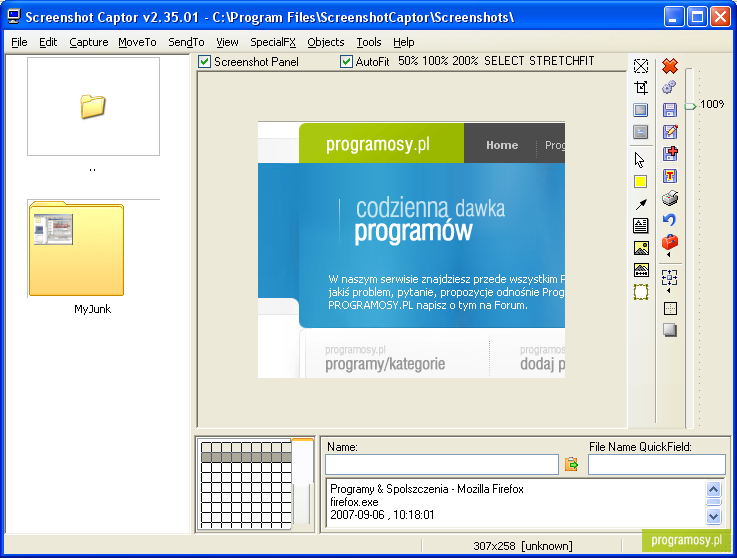Expand the small arrow under resize-arrows icon
Image resolution: width=737 pixels, height=558 pixels.
pos(669,291)
